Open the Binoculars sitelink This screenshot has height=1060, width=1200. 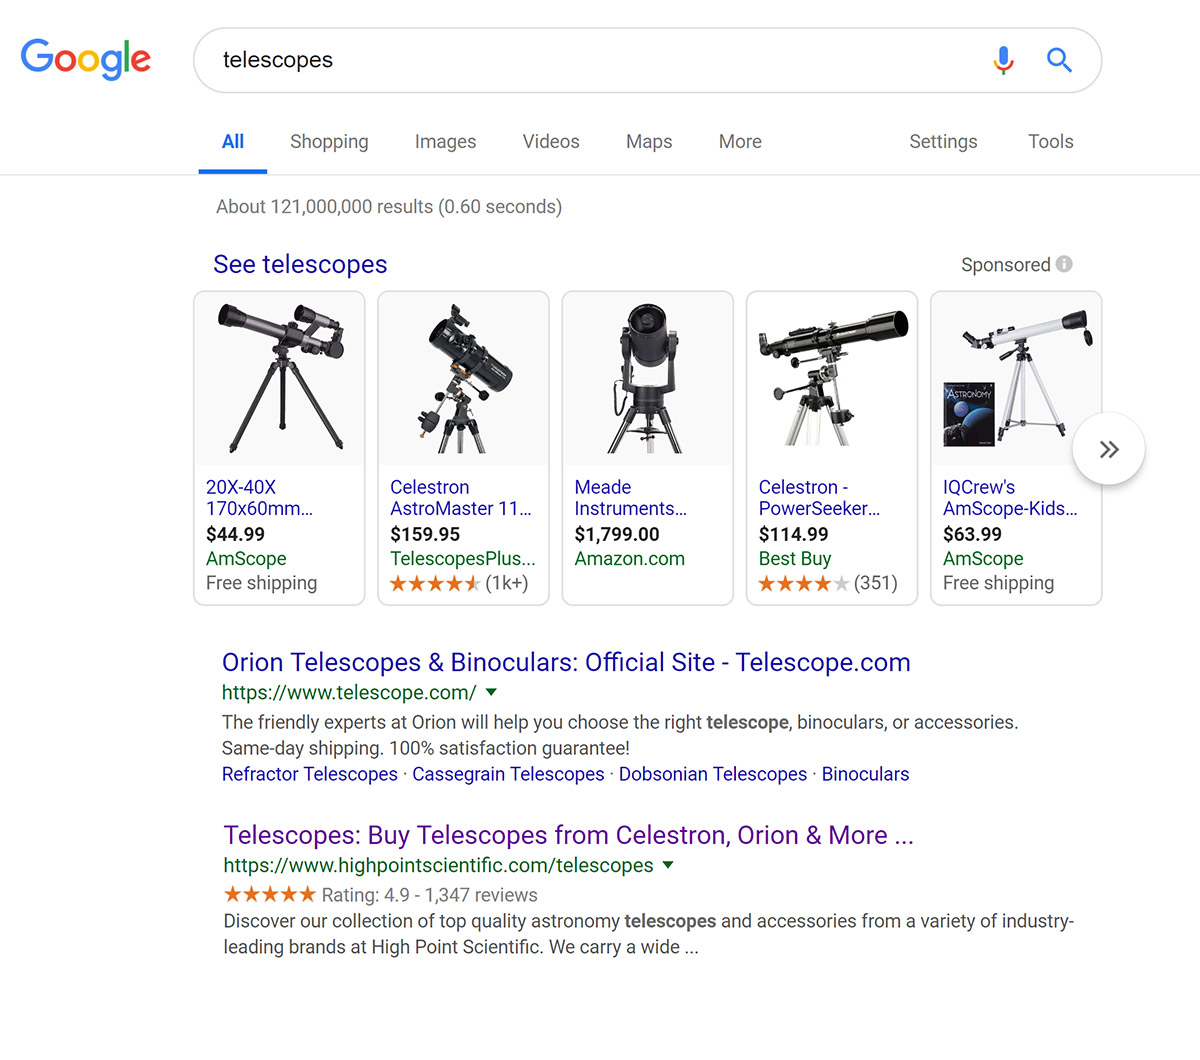click(865, 774)
